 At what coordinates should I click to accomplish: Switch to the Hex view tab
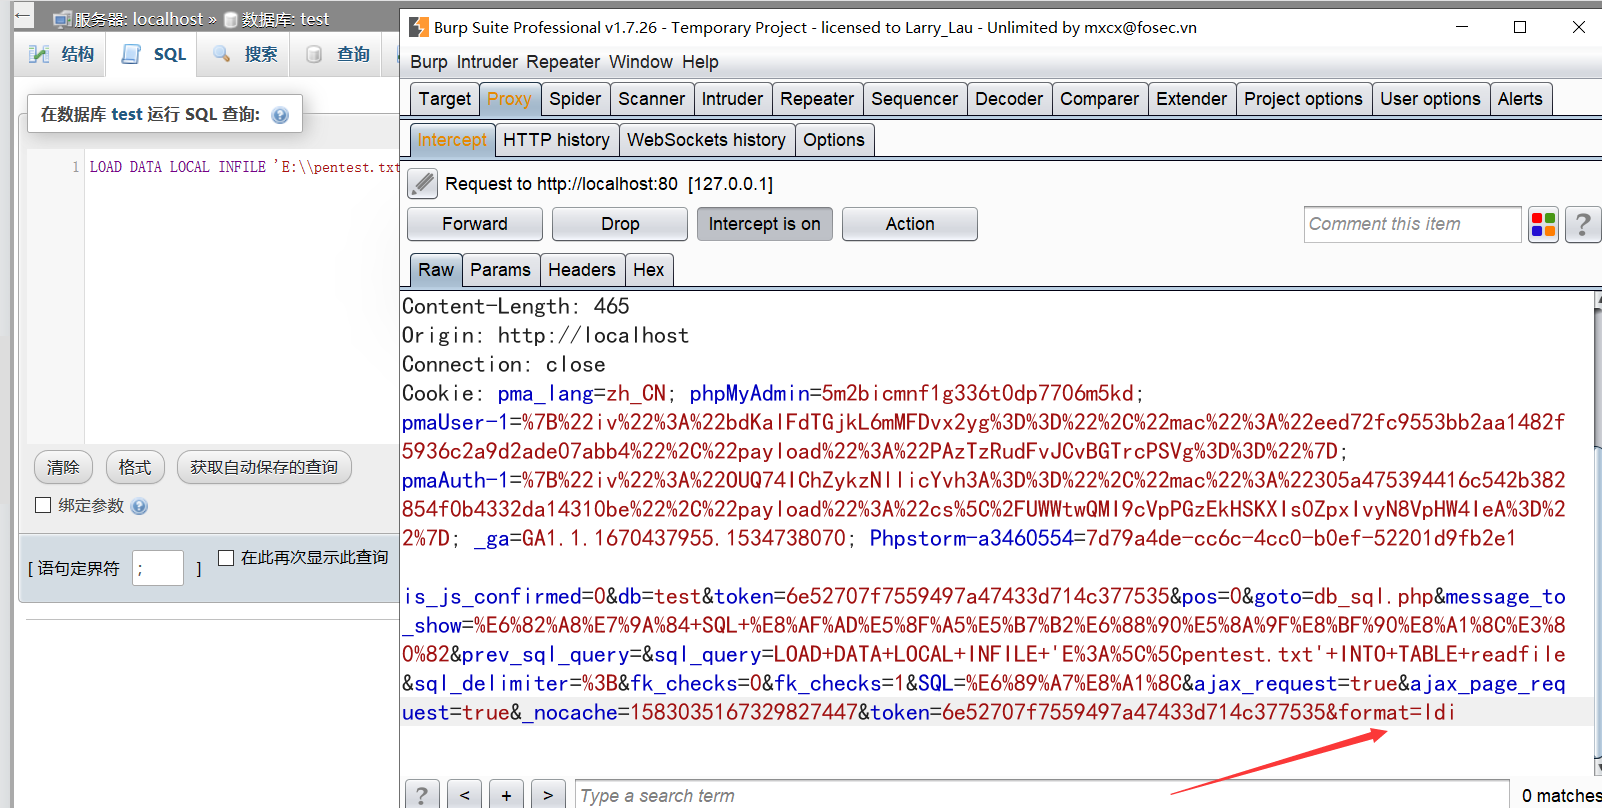coord(648,270)
